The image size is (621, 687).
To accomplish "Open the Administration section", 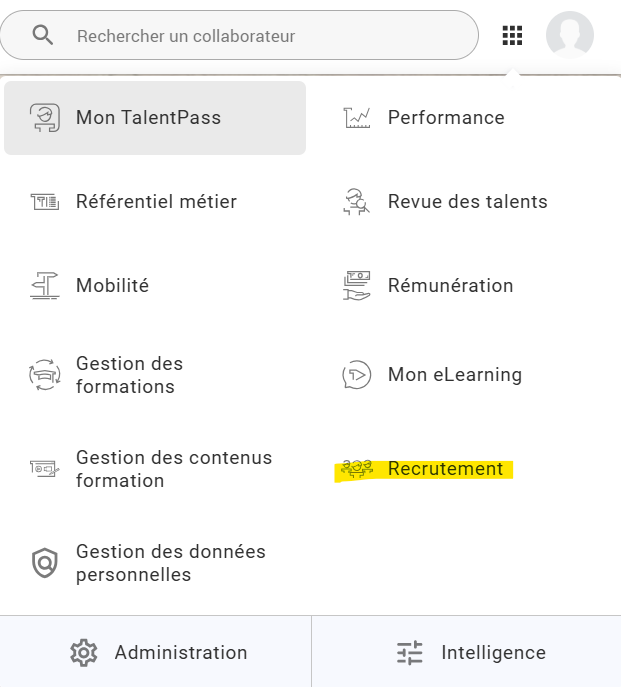I will click(158, 653).
